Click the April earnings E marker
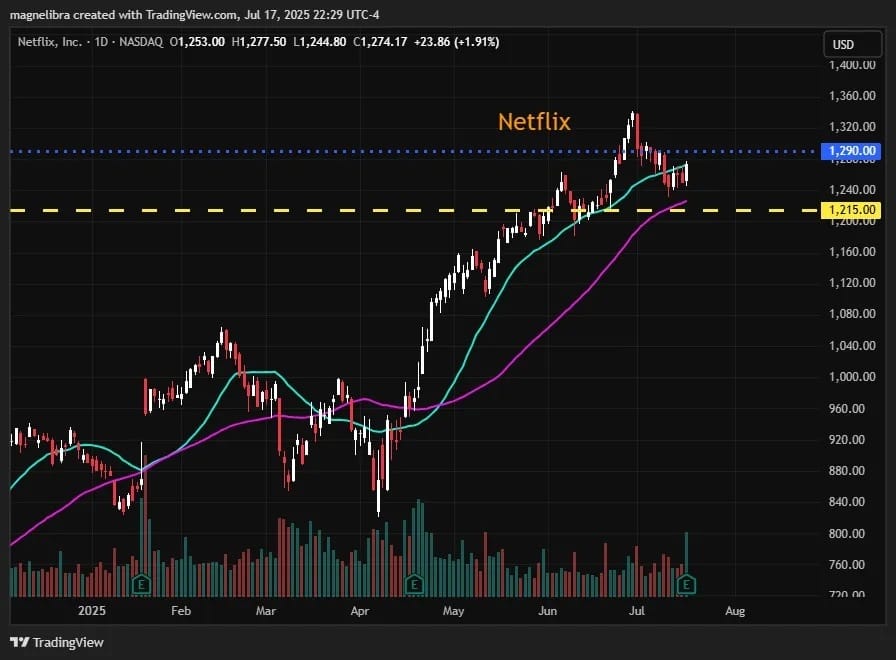 pos(414,584)
